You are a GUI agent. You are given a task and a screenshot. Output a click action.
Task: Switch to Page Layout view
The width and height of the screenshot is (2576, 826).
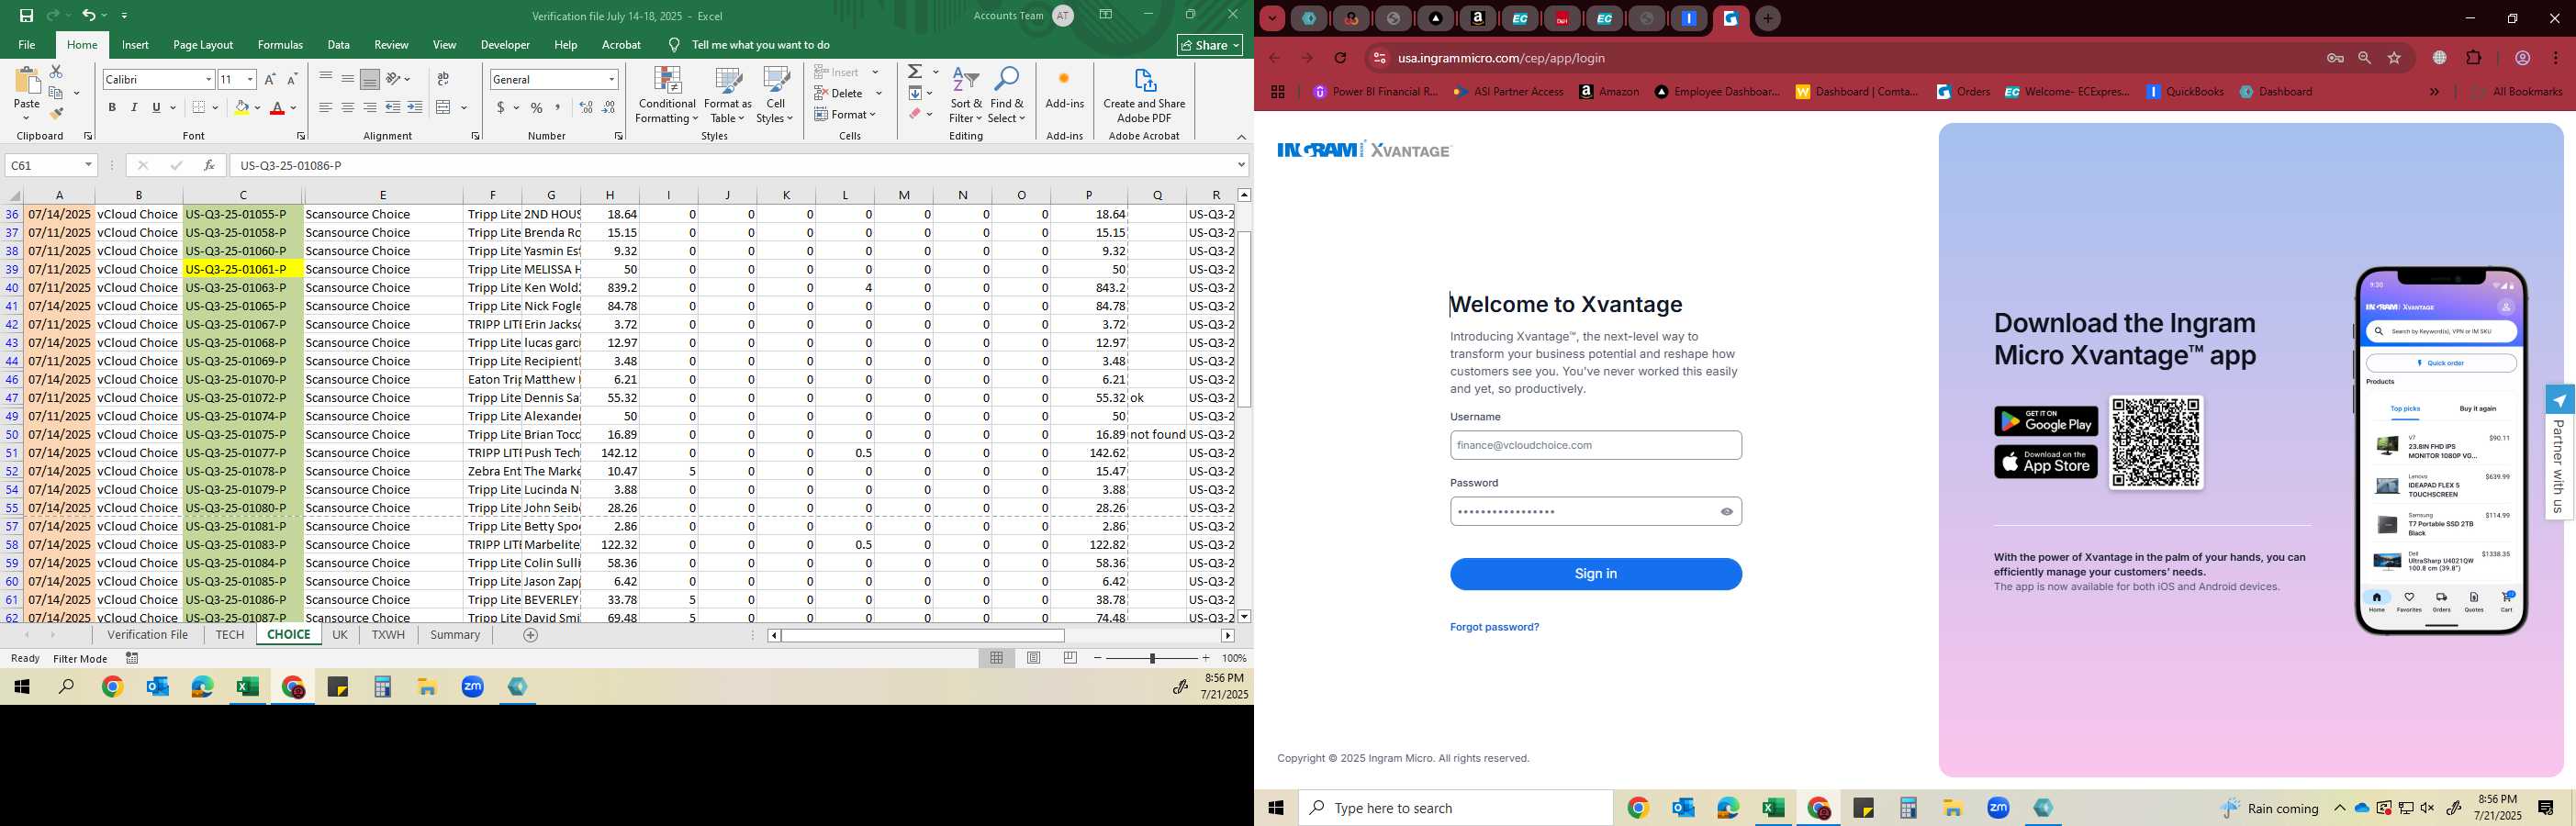pyautogui.click(x=1034, y=658)
